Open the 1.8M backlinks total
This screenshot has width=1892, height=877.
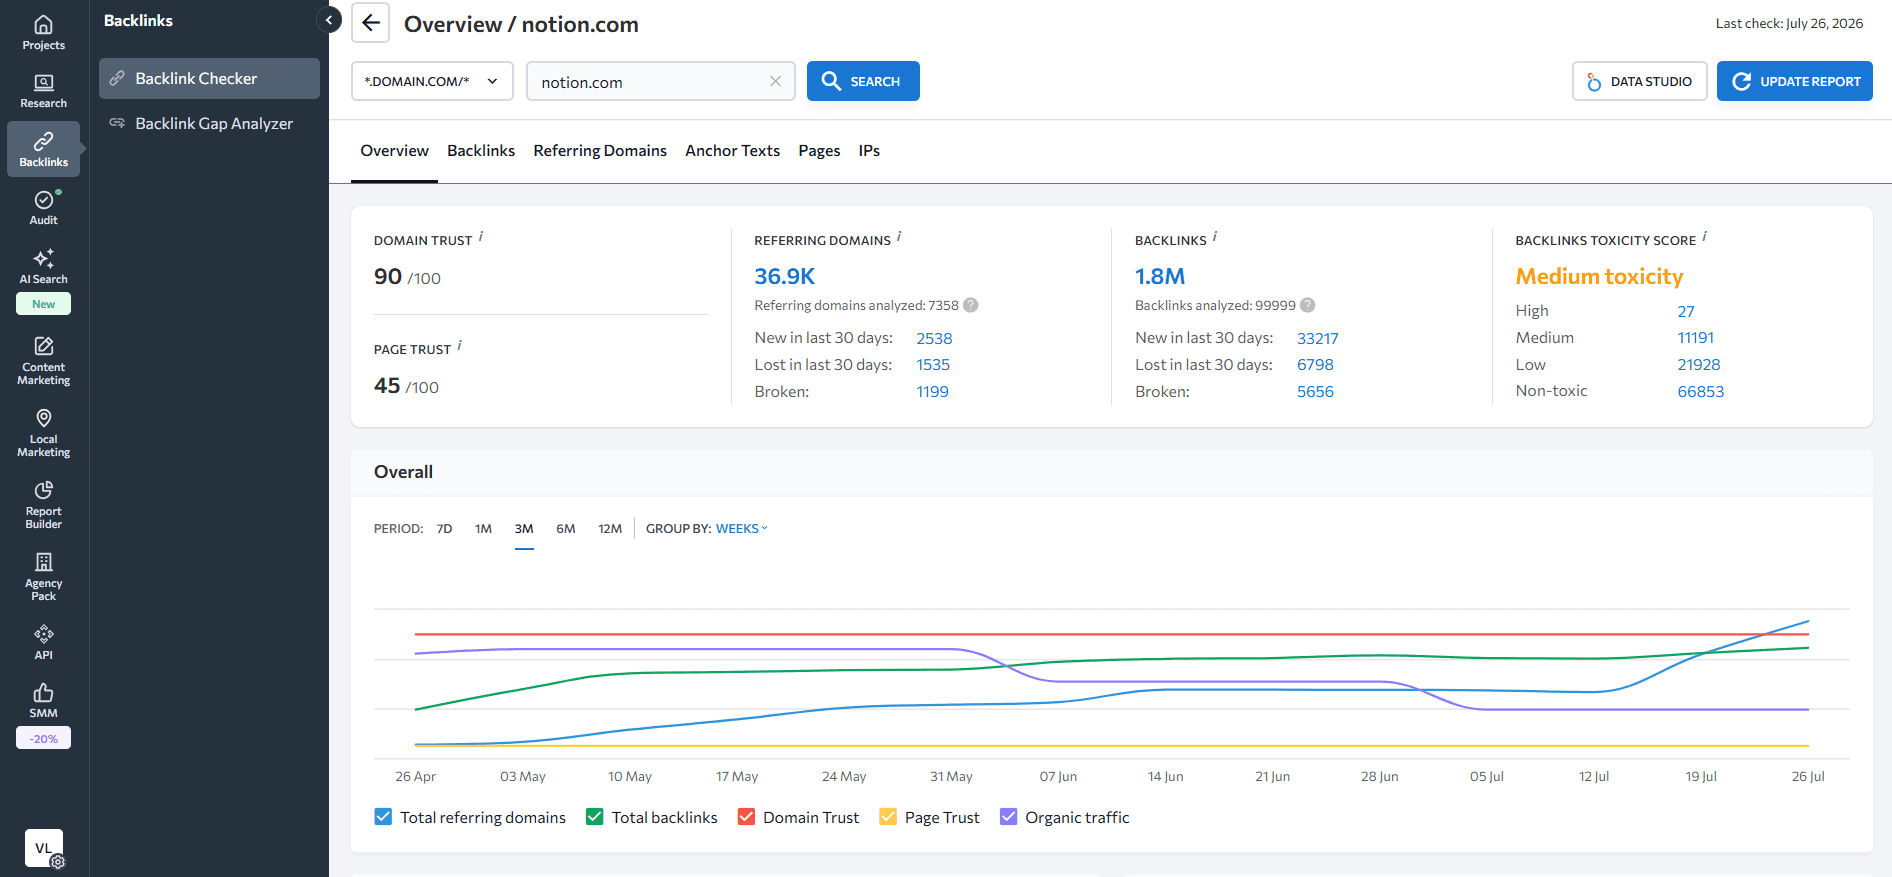(1160, 276)
